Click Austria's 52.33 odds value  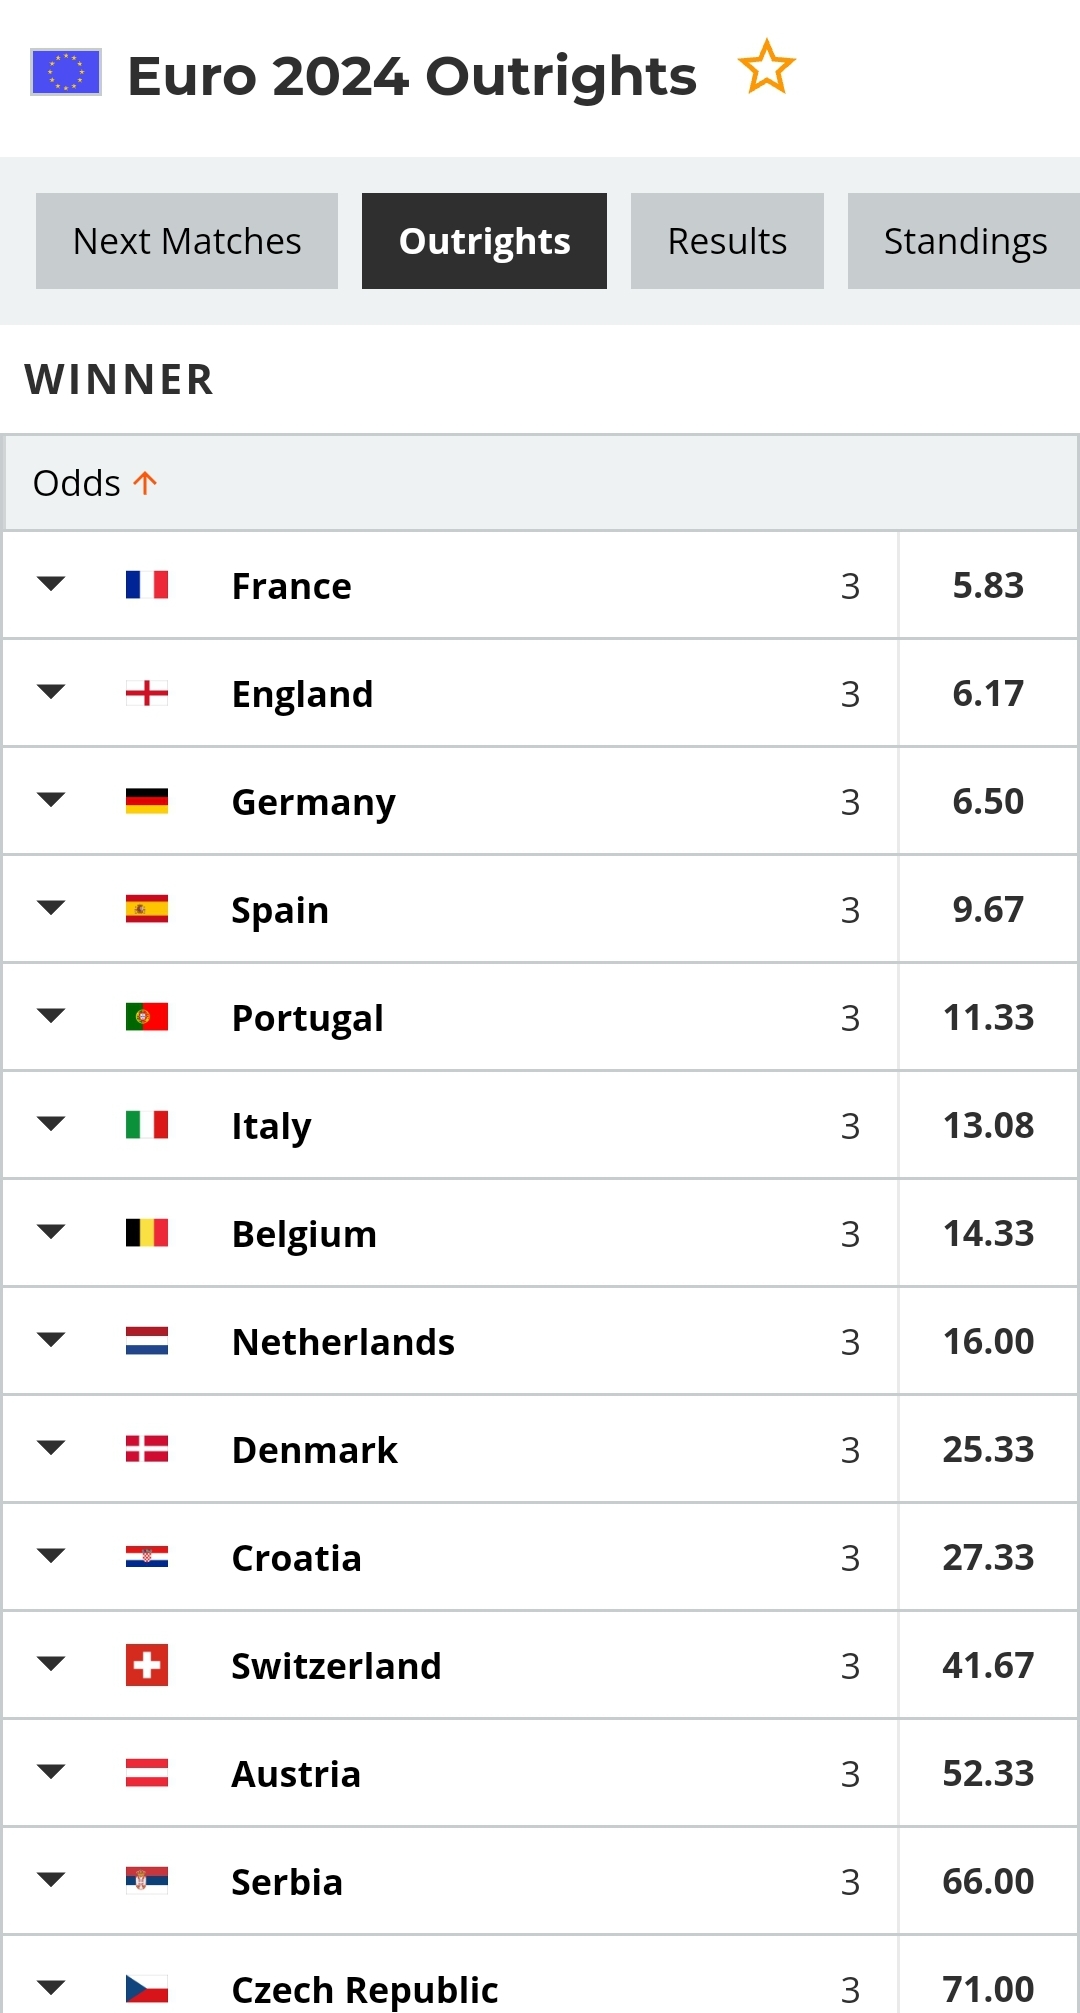pyautogui.click(x=988, y=1773)
